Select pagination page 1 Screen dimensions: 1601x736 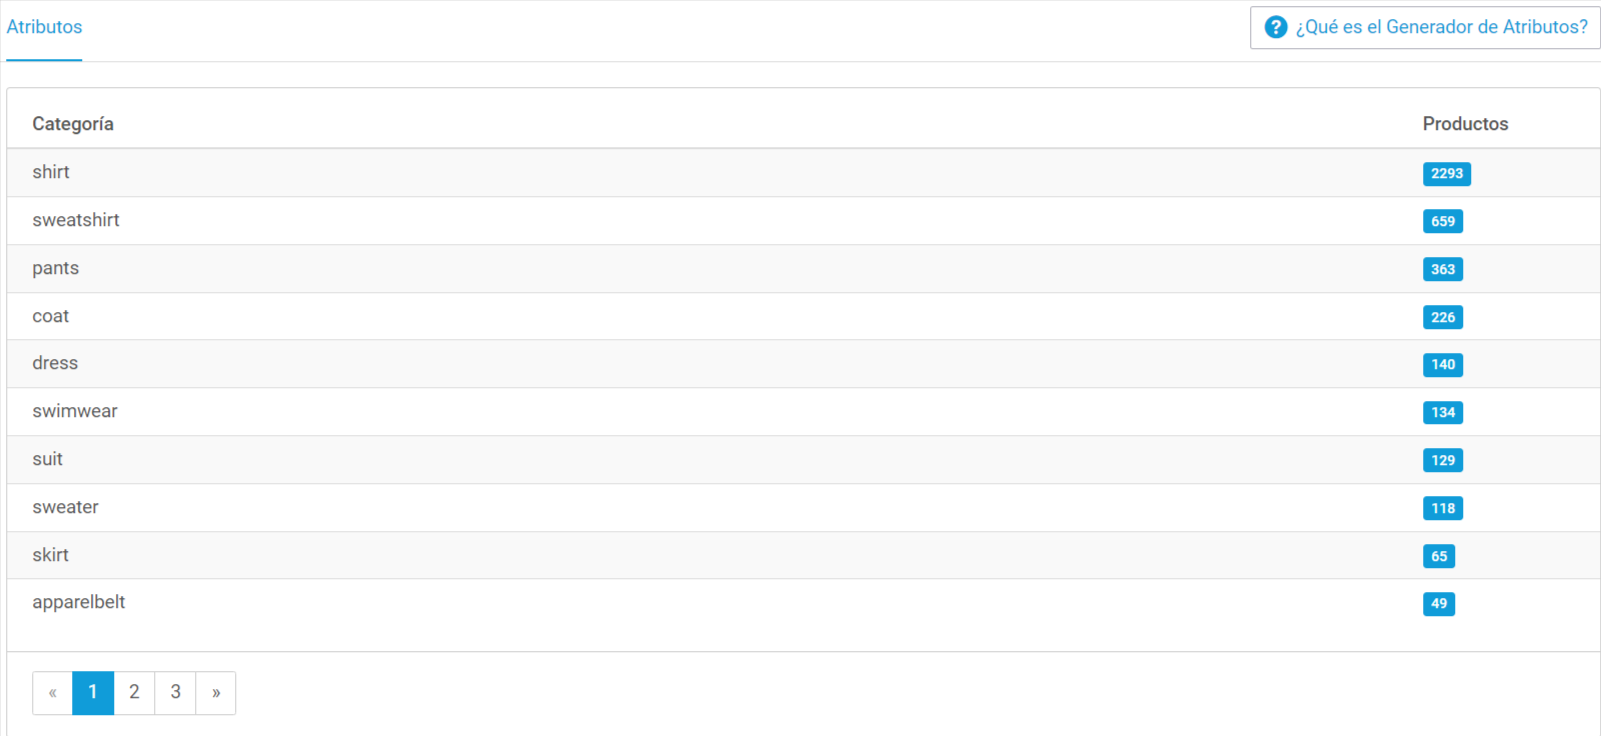[93, 693]
